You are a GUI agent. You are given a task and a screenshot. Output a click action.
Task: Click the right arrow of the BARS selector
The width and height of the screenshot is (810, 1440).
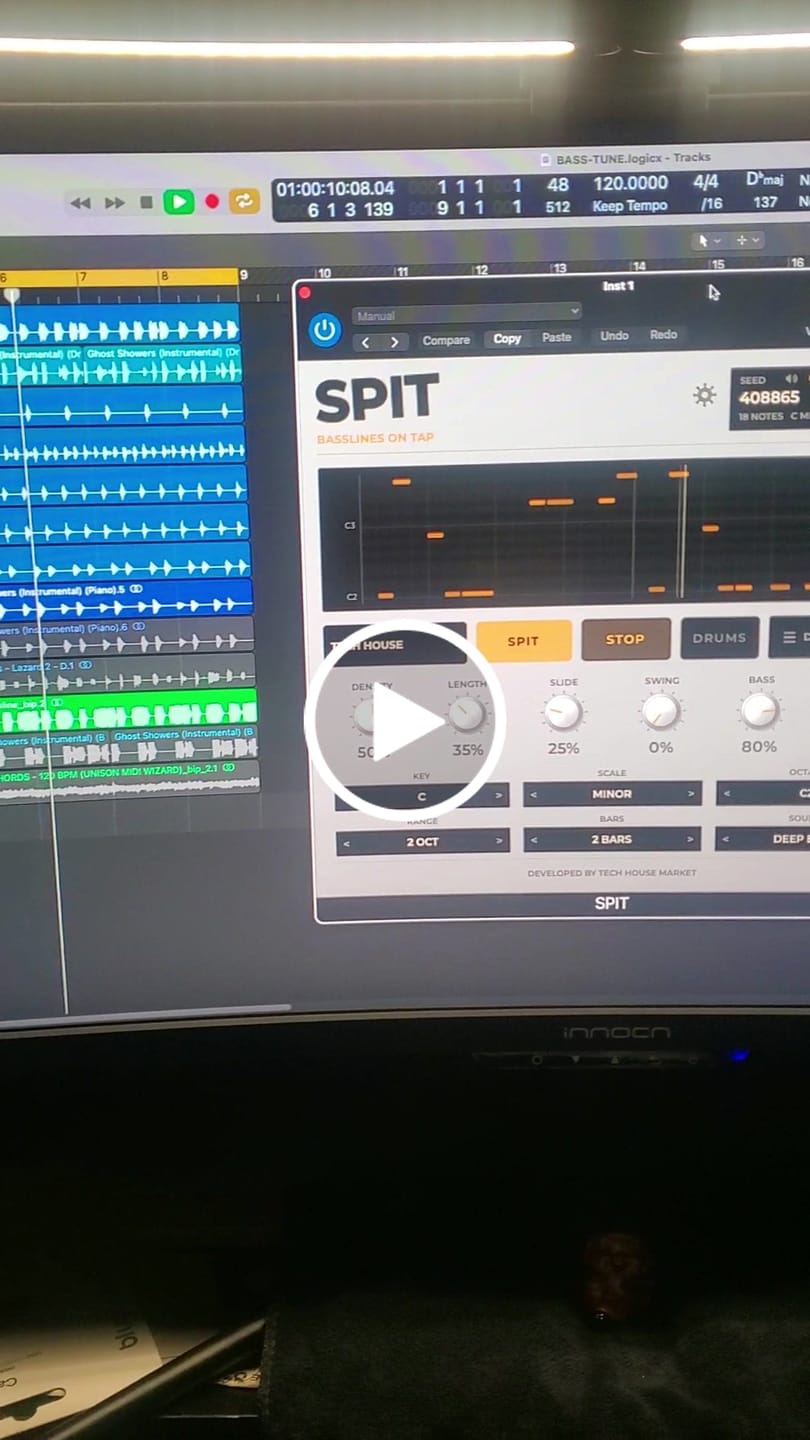pyautogui.click(x=690, y=839)
